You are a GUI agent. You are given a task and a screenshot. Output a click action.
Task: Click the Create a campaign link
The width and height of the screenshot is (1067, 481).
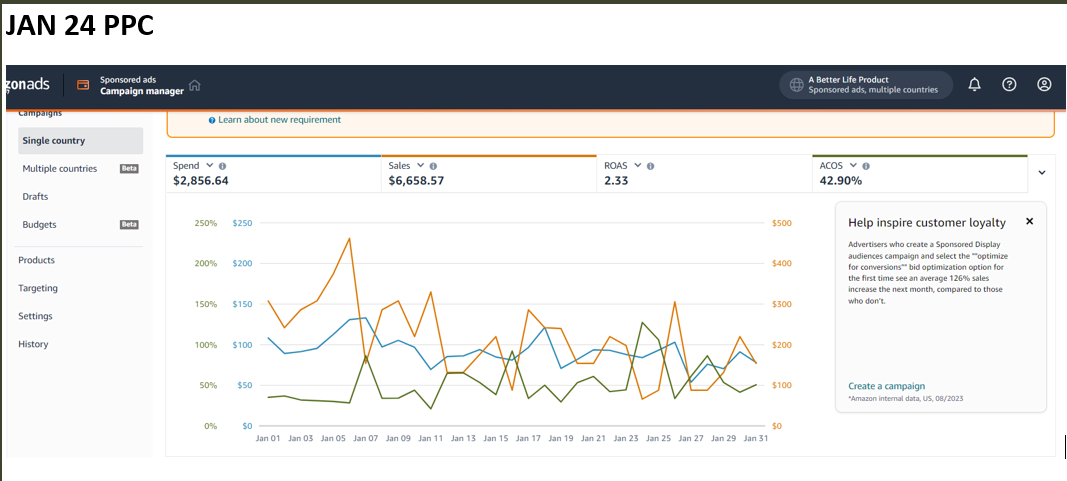pyautogui.click(x=886, y=386)
